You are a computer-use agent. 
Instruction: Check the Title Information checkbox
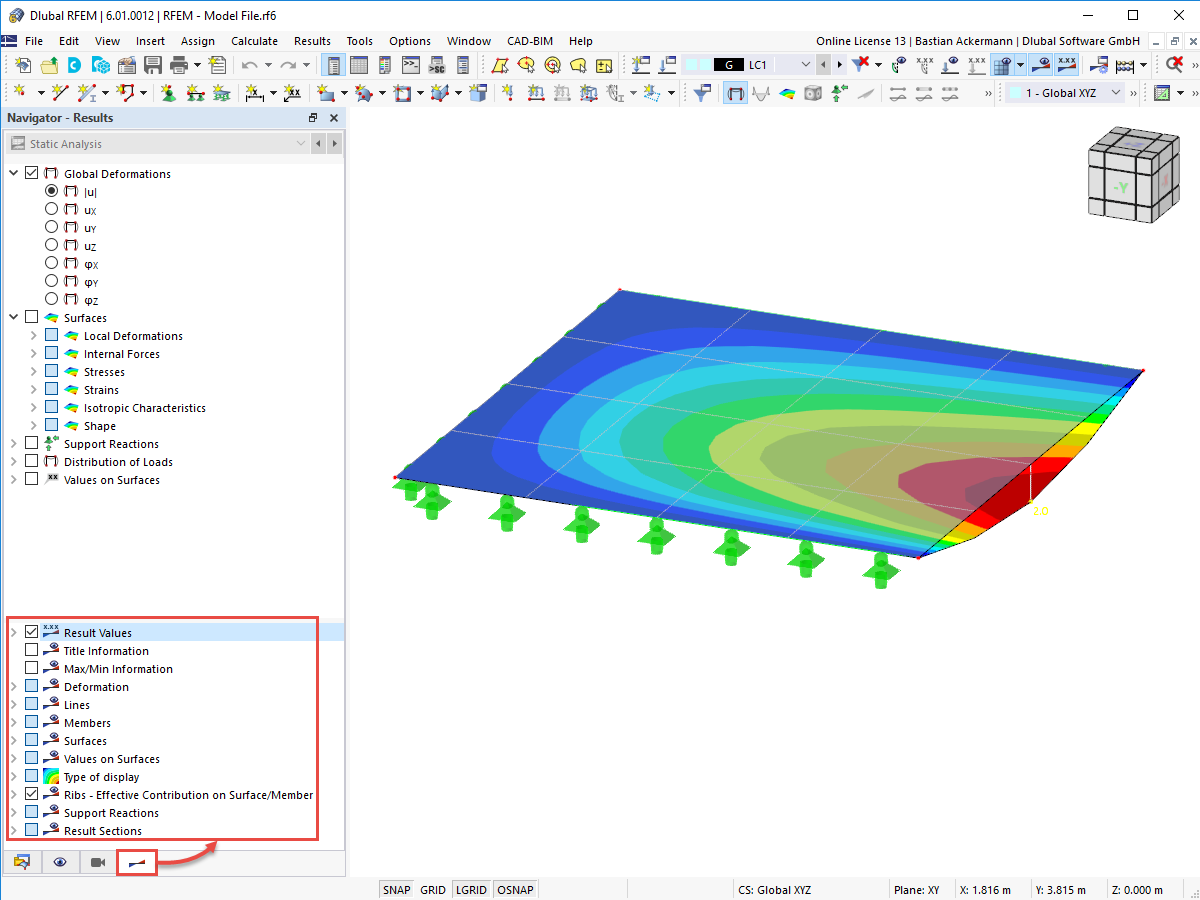coord(32,650)
